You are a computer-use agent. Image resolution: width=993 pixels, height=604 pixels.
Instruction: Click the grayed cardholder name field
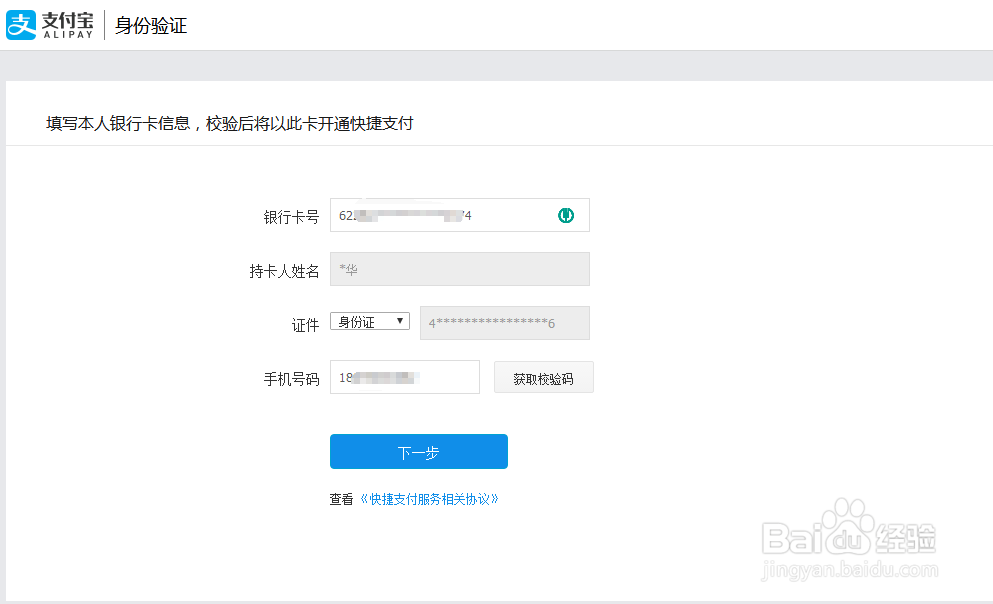coord(459,268)
